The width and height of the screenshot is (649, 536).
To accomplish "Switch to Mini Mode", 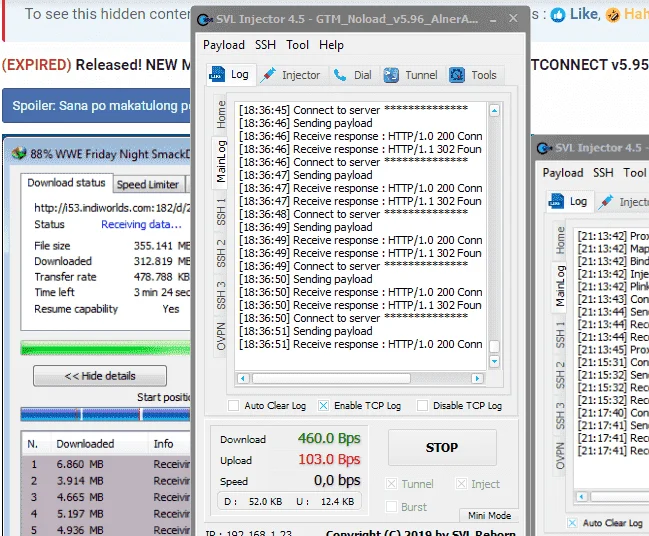I will (x=489, y=515).
